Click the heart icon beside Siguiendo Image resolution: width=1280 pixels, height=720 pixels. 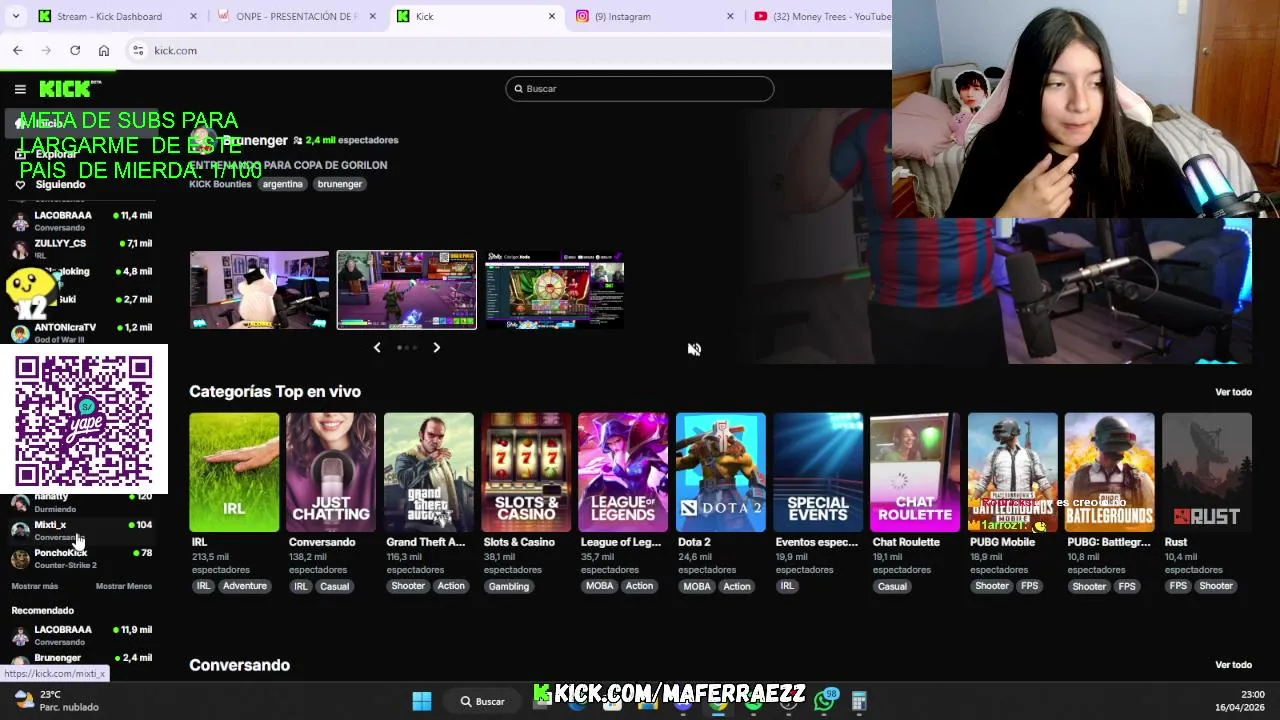(x=20, y=185)
